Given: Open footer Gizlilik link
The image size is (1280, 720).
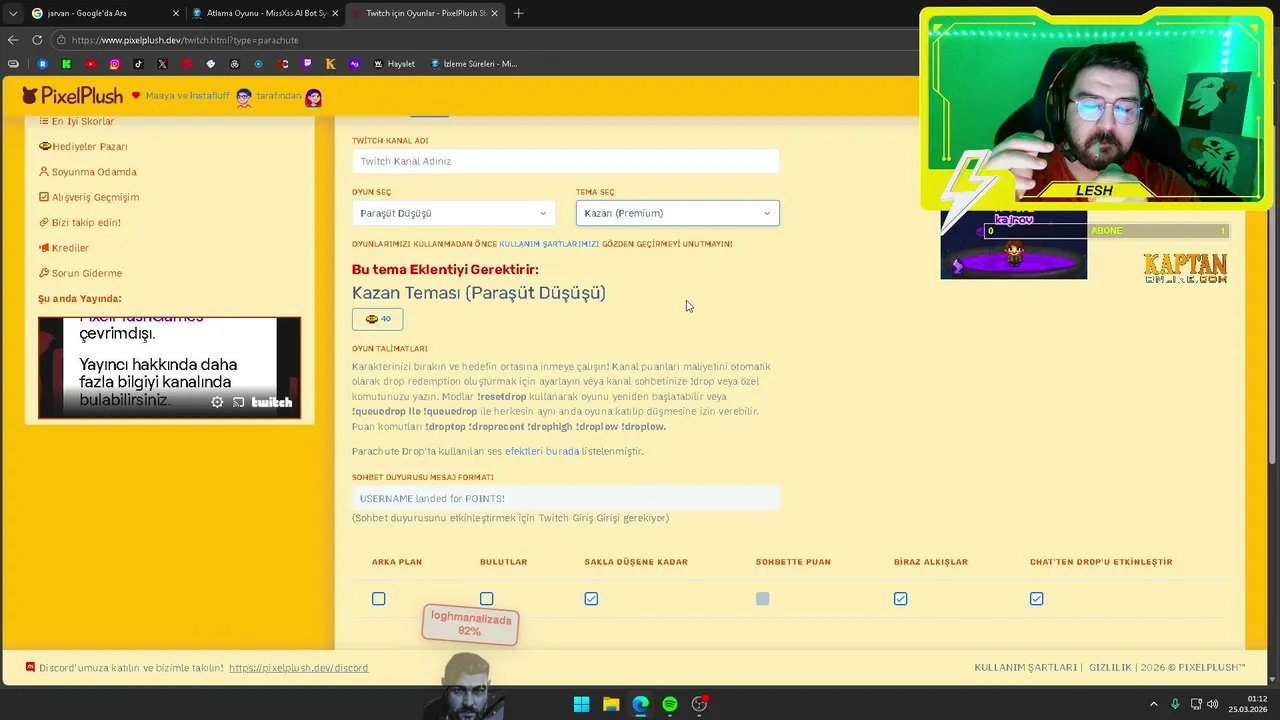Looking at the screenshot, I should 1110,668.
